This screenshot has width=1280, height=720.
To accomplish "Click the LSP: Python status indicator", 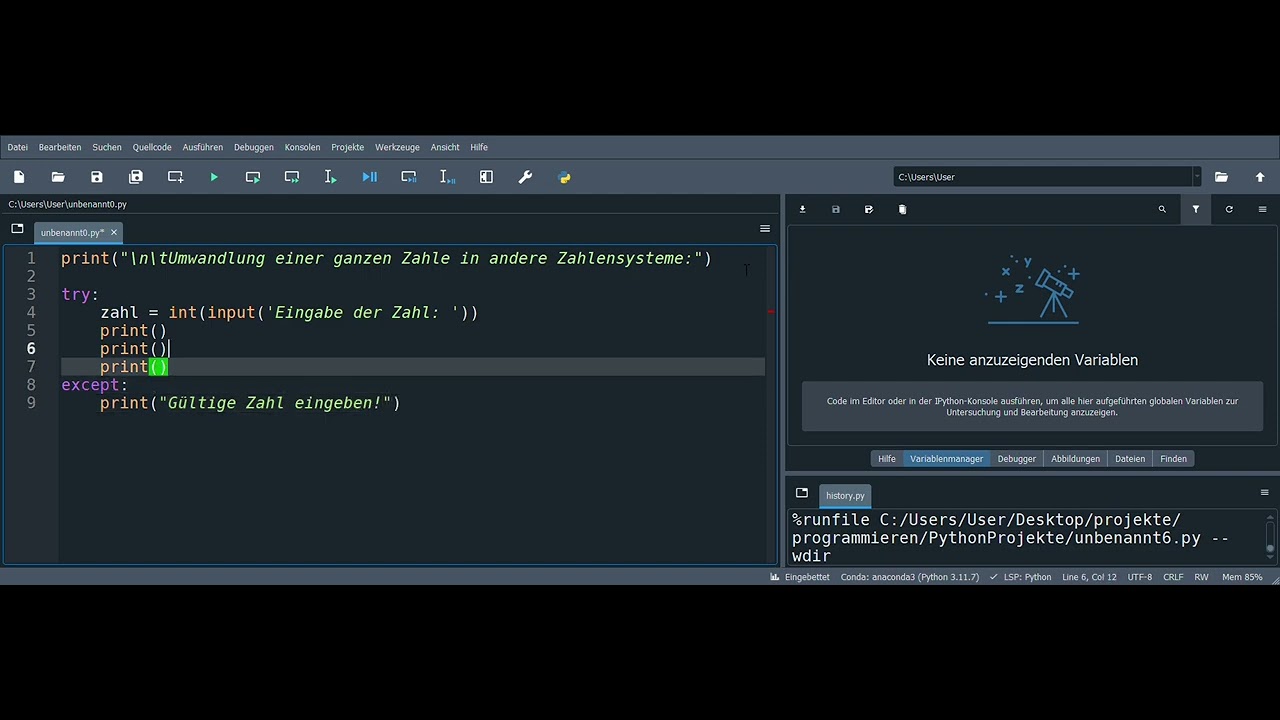I will 1020,577.
